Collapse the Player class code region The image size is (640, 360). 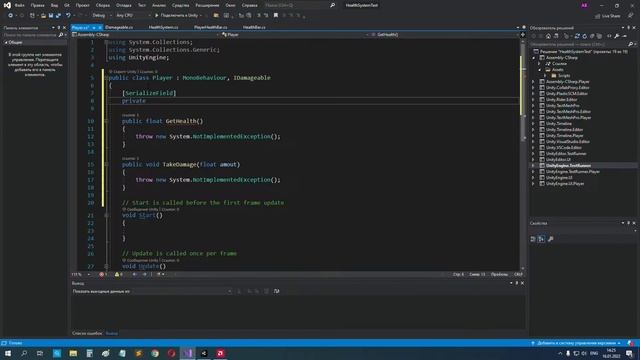(106, 78)
